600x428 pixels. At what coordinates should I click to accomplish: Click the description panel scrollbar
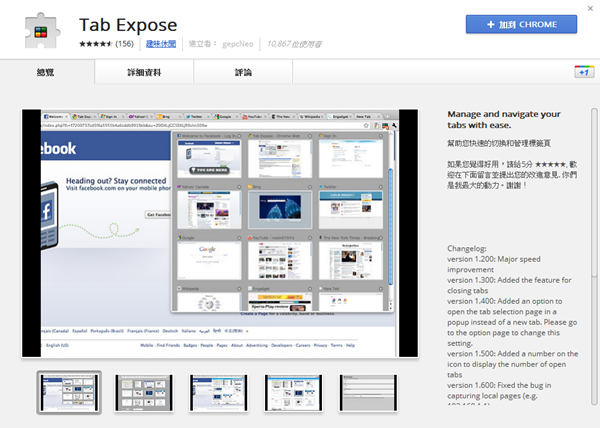594,256
